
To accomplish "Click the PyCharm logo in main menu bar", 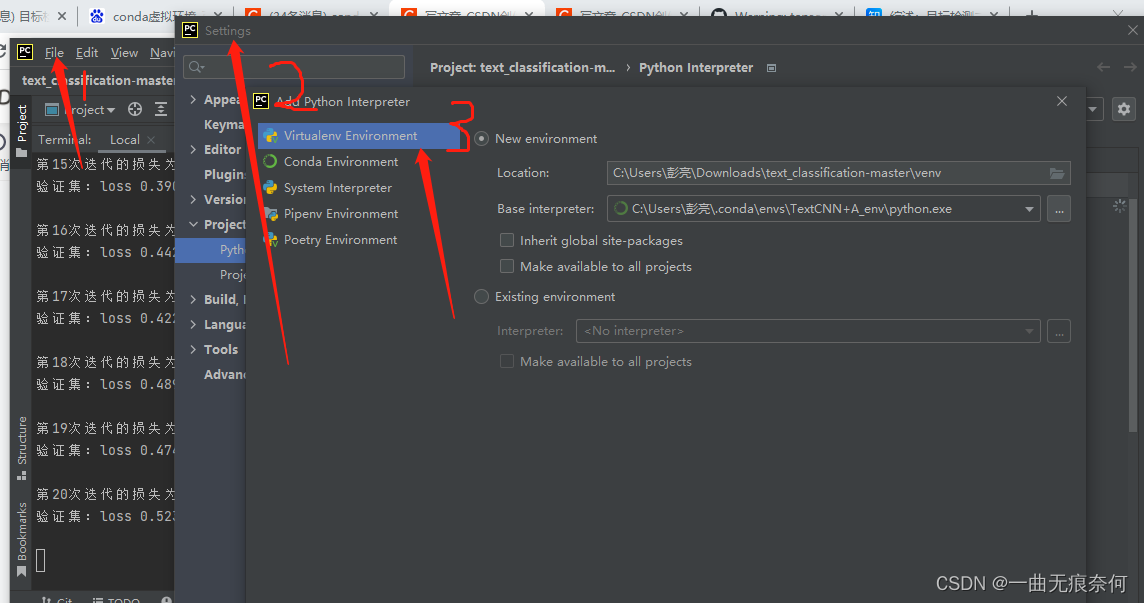I will click(x=25, y=52).
